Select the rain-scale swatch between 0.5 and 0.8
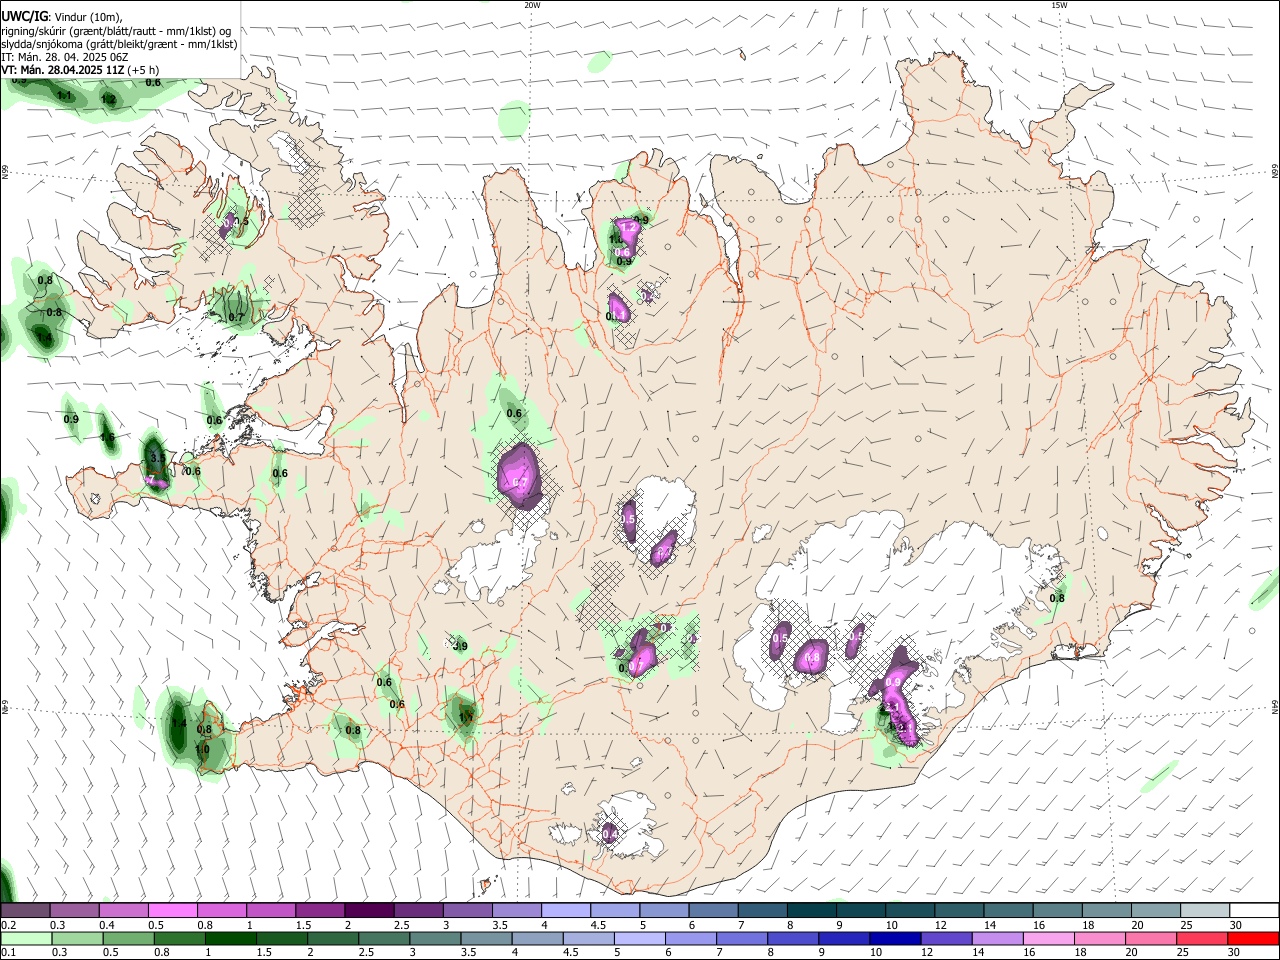 (128, 938)
